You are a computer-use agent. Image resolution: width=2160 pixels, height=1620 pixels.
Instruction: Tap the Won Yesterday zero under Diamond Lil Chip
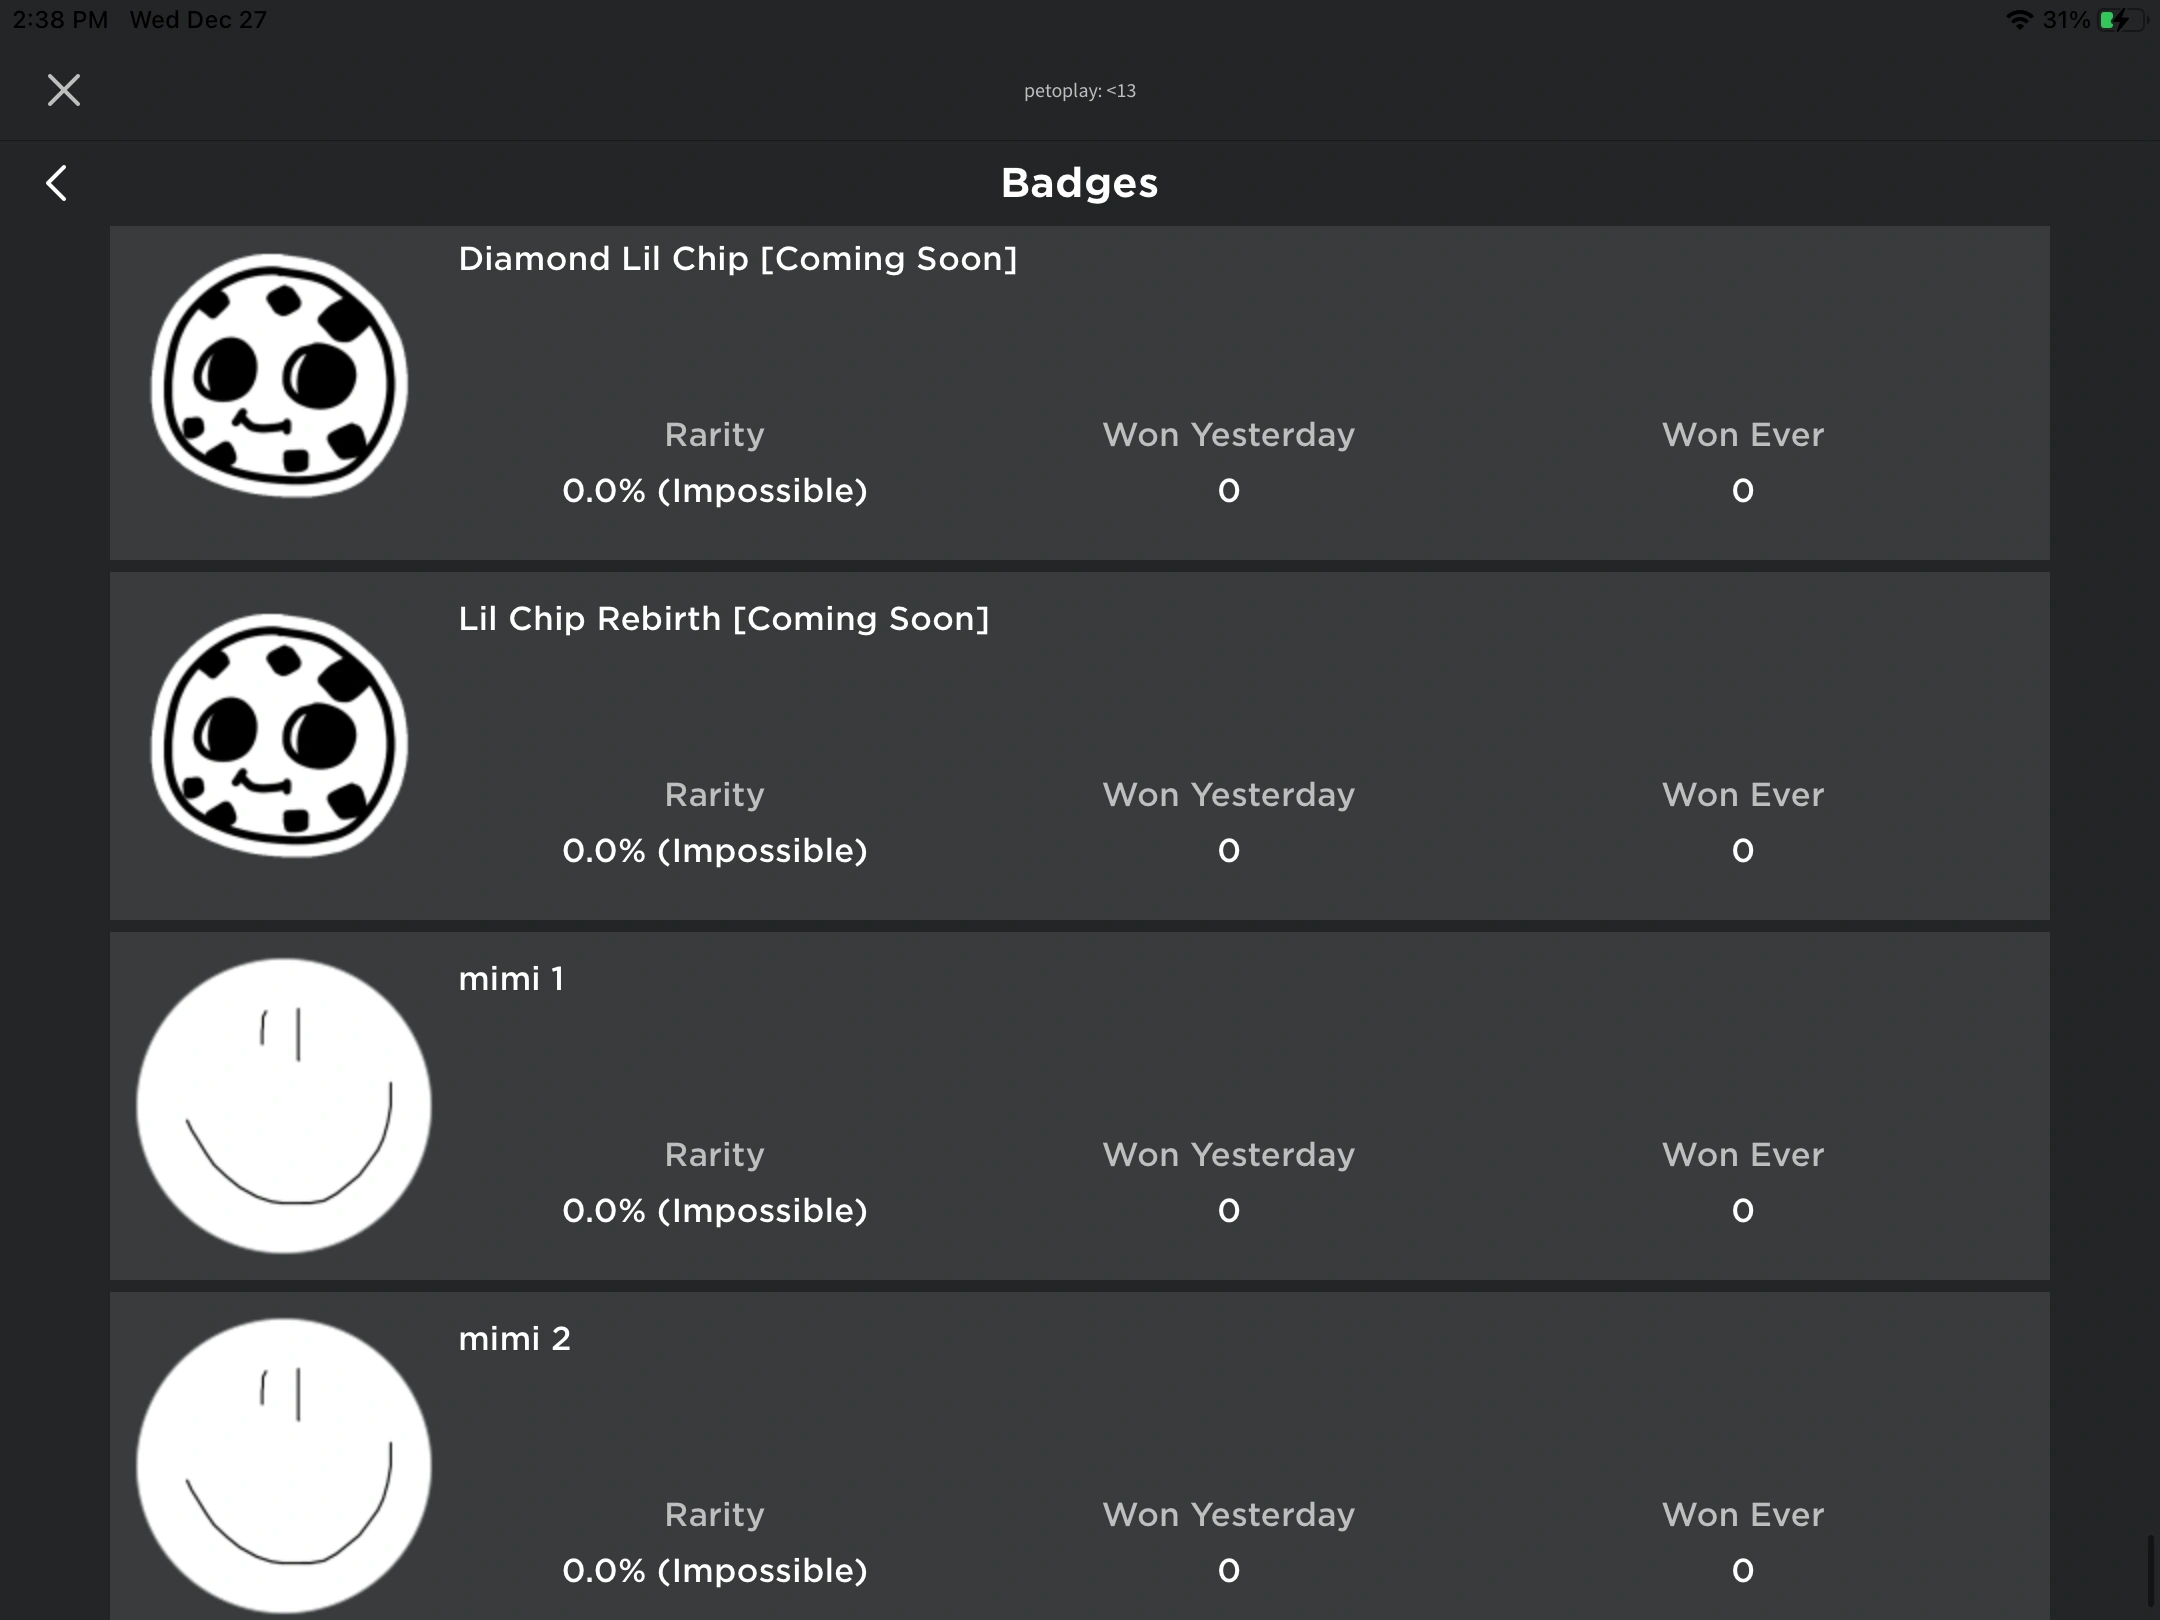point(1228,490)
